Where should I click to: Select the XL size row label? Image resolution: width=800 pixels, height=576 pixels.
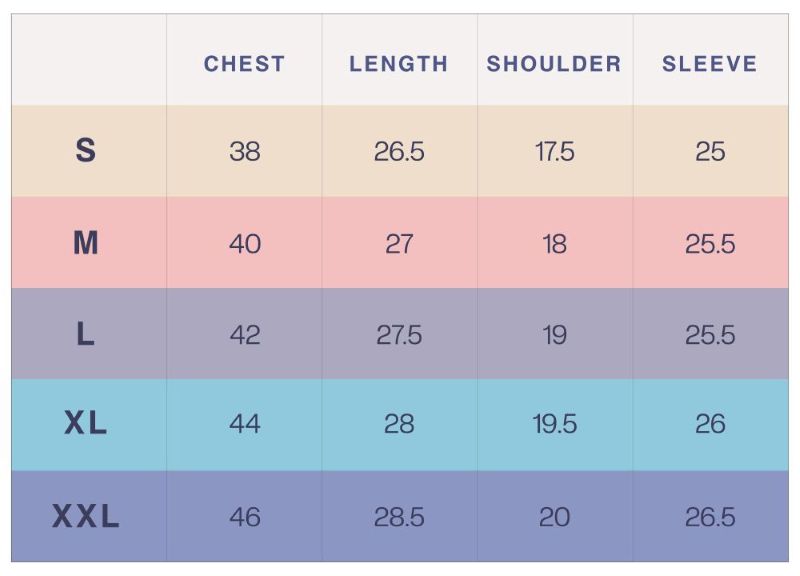[86, 424]
